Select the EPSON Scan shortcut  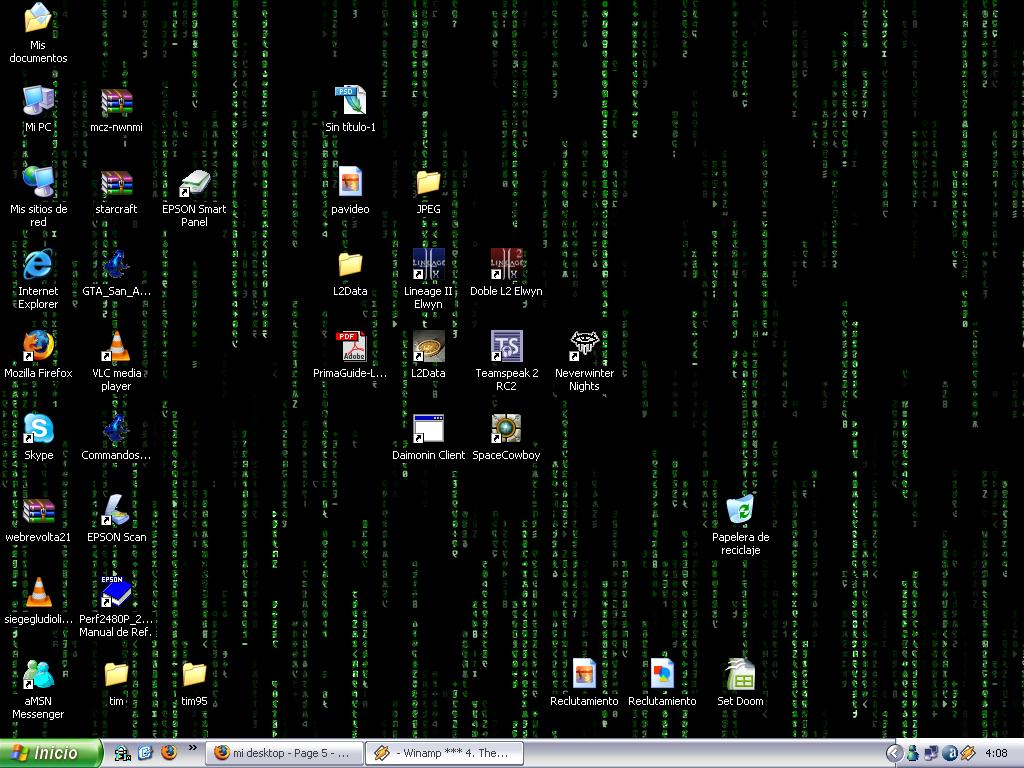(116, 519)
